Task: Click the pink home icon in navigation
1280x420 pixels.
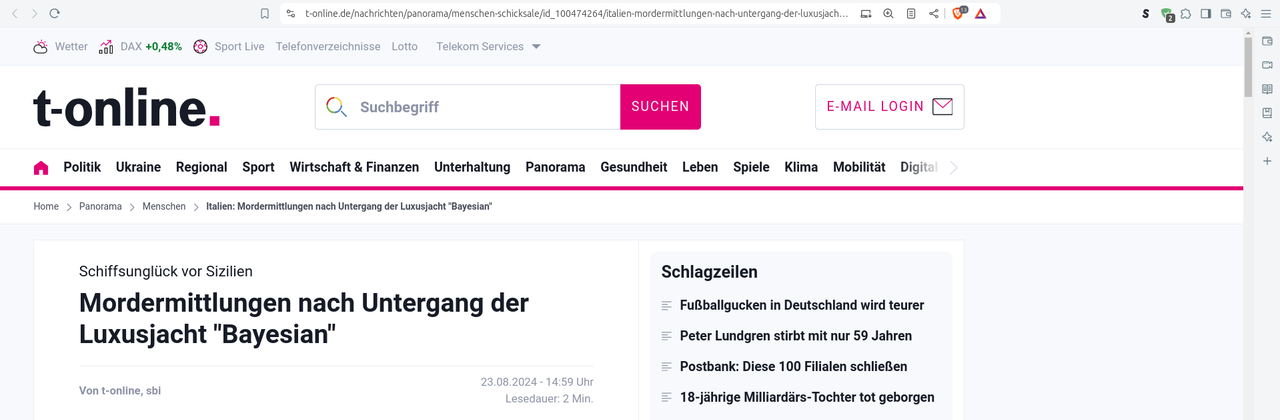Action: (x=41, y=167)
